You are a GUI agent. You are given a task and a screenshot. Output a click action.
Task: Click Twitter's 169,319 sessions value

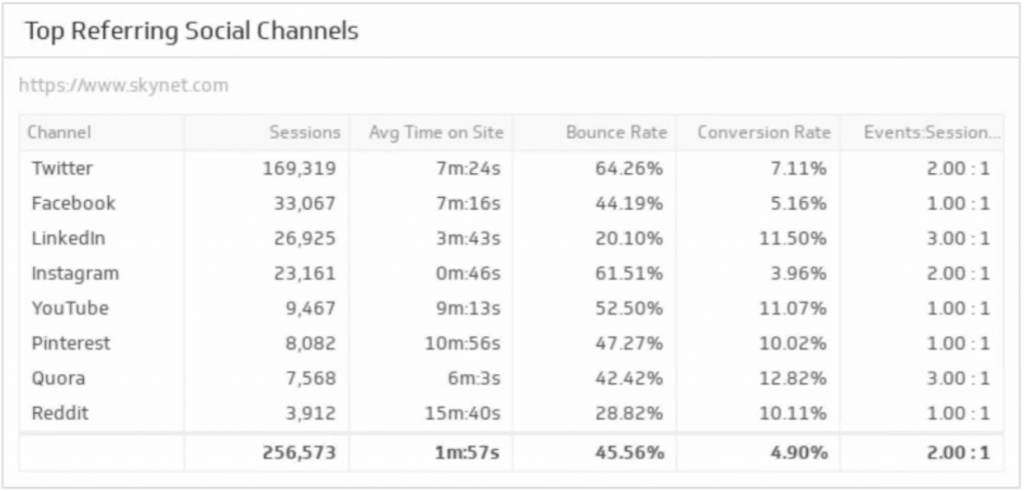(x=299, y=168)
